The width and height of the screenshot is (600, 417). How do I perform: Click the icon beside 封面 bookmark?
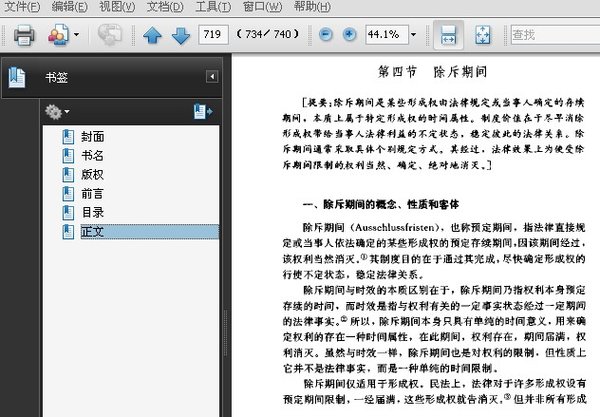click(x=68, y=137)
